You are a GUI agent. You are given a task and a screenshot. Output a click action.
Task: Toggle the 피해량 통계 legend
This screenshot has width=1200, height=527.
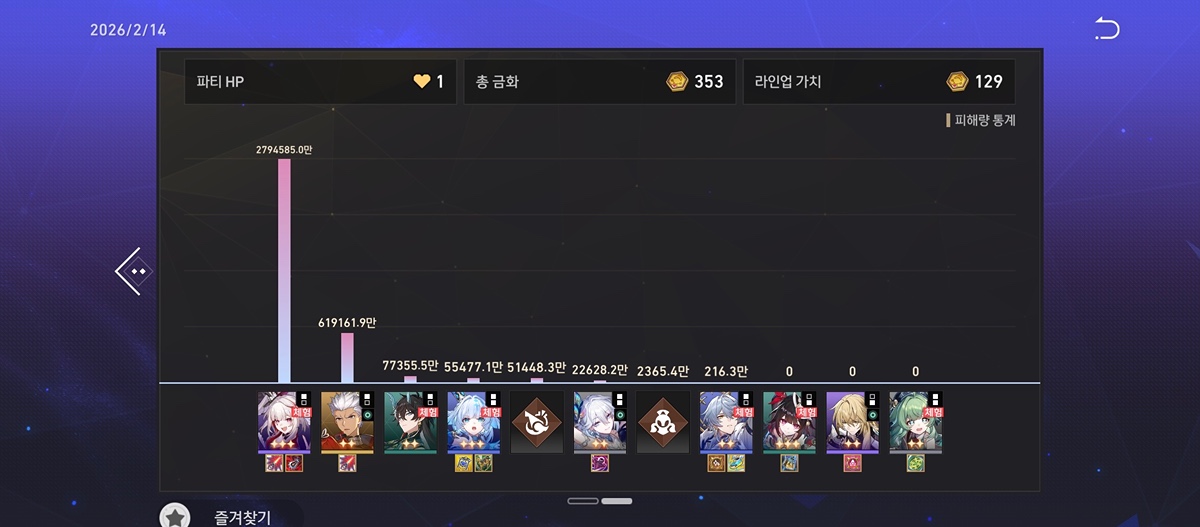pyautogui.click(x=980, y=121)
